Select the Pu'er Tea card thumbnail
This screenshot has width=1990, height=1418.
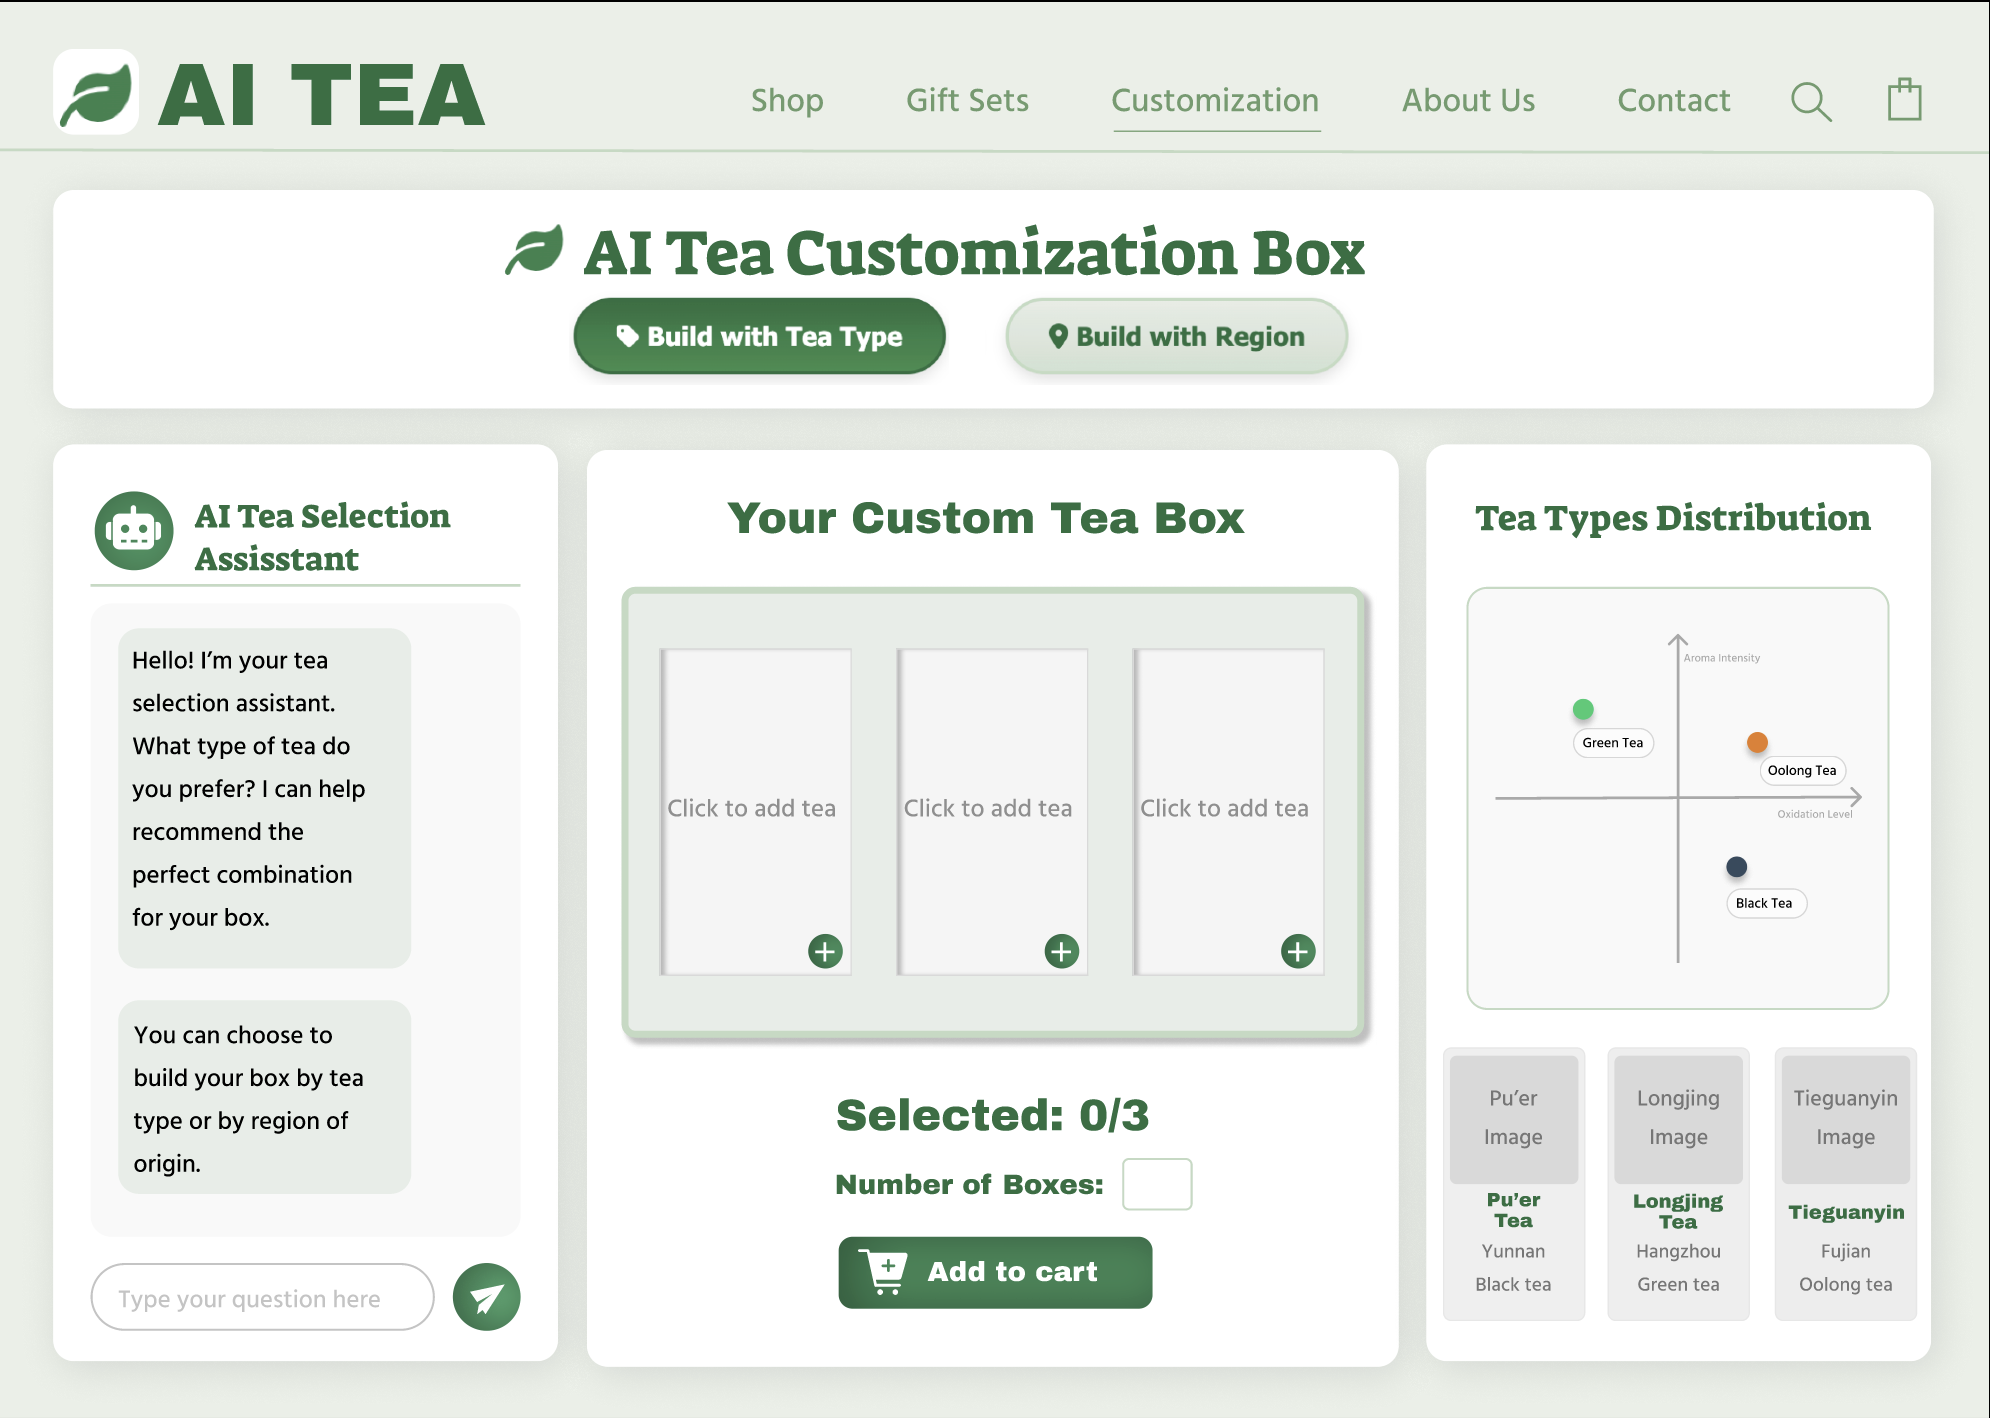click(1513, 1118)
